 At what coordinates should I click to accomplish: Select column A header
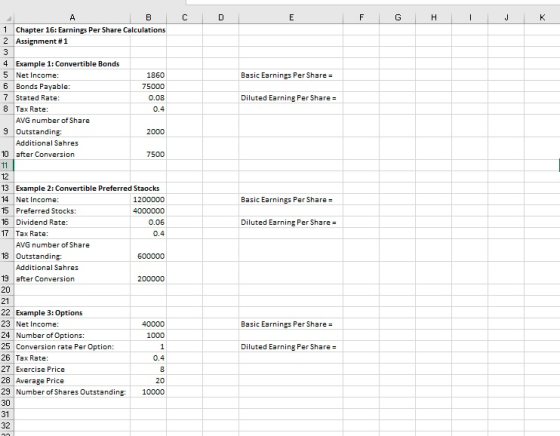[72, 17]
